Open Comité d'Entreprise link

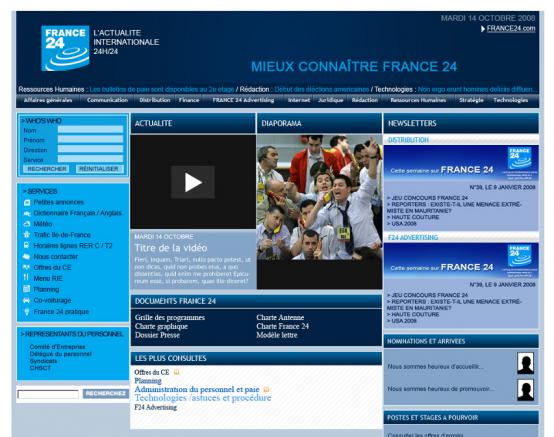click(x=58, y=347)
